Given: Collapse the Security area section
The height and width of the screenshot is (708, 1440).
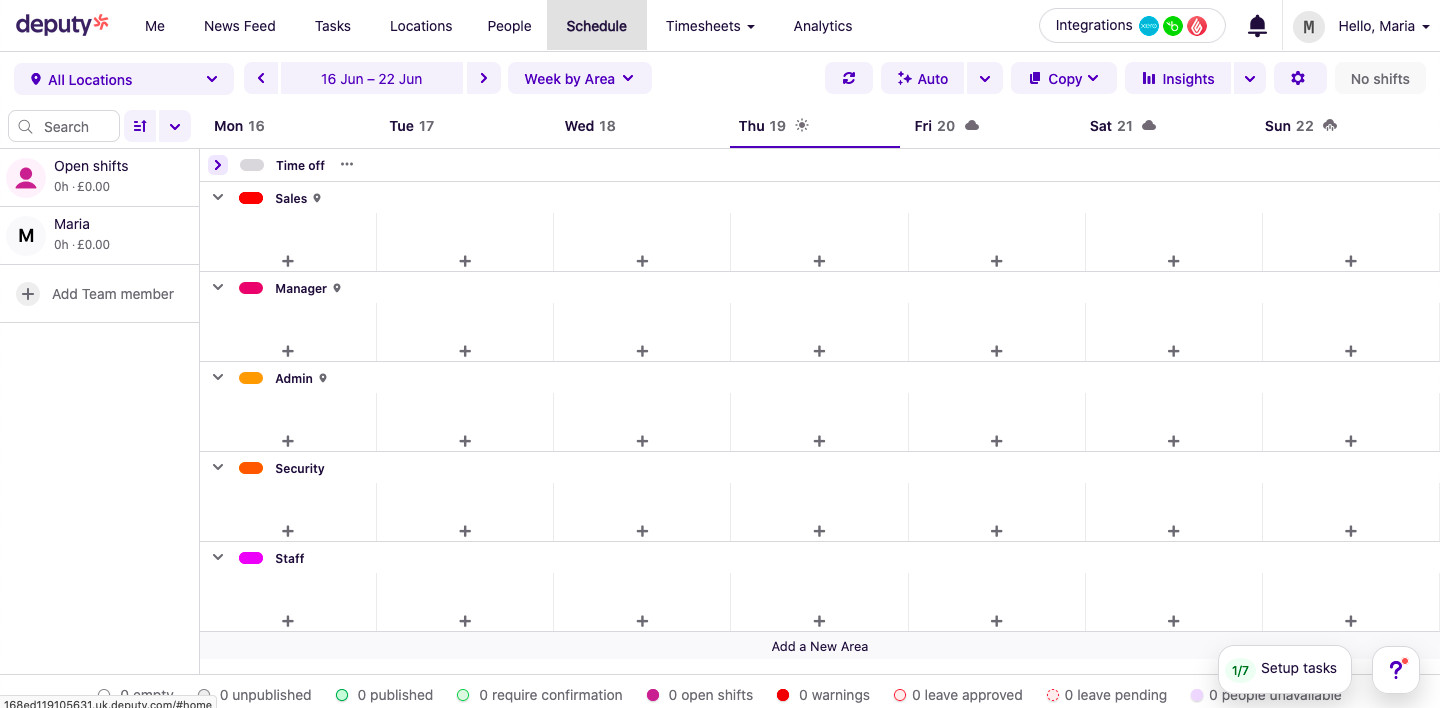Looking at the screenshot, I should pos(218,468).
